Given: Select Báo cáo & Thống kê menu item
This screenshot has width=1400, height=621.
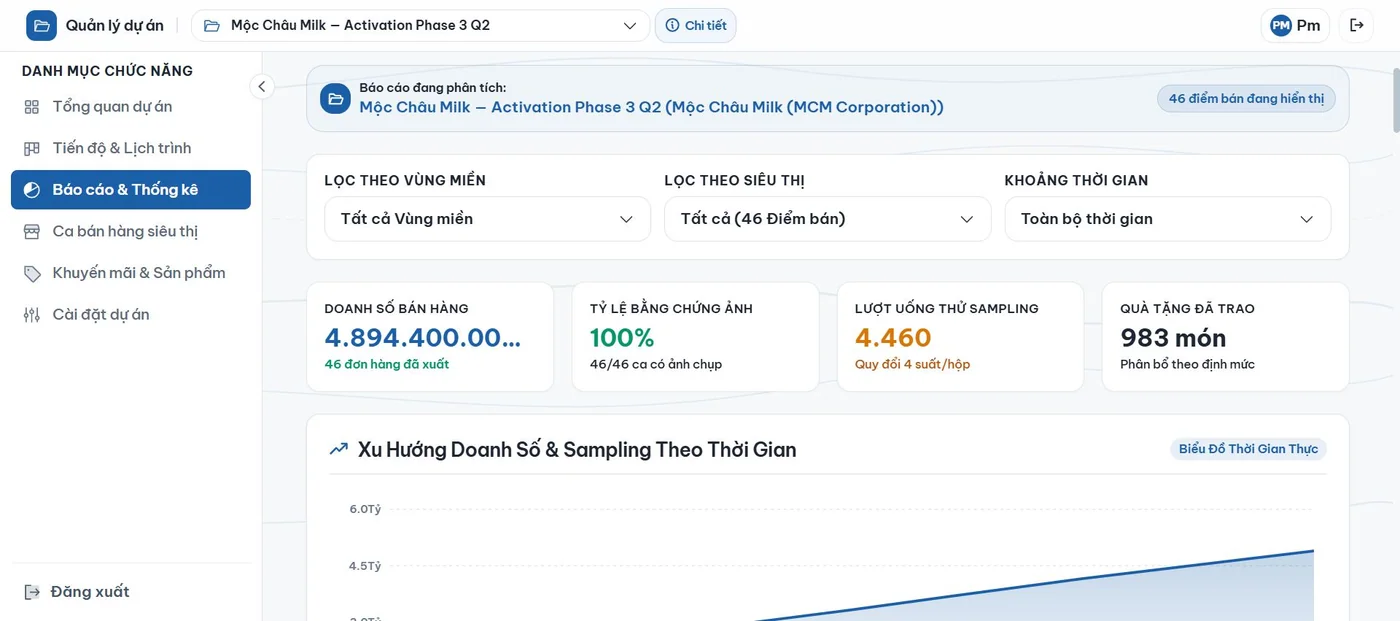Looking at the screenshot, I should tap(131, 190).
